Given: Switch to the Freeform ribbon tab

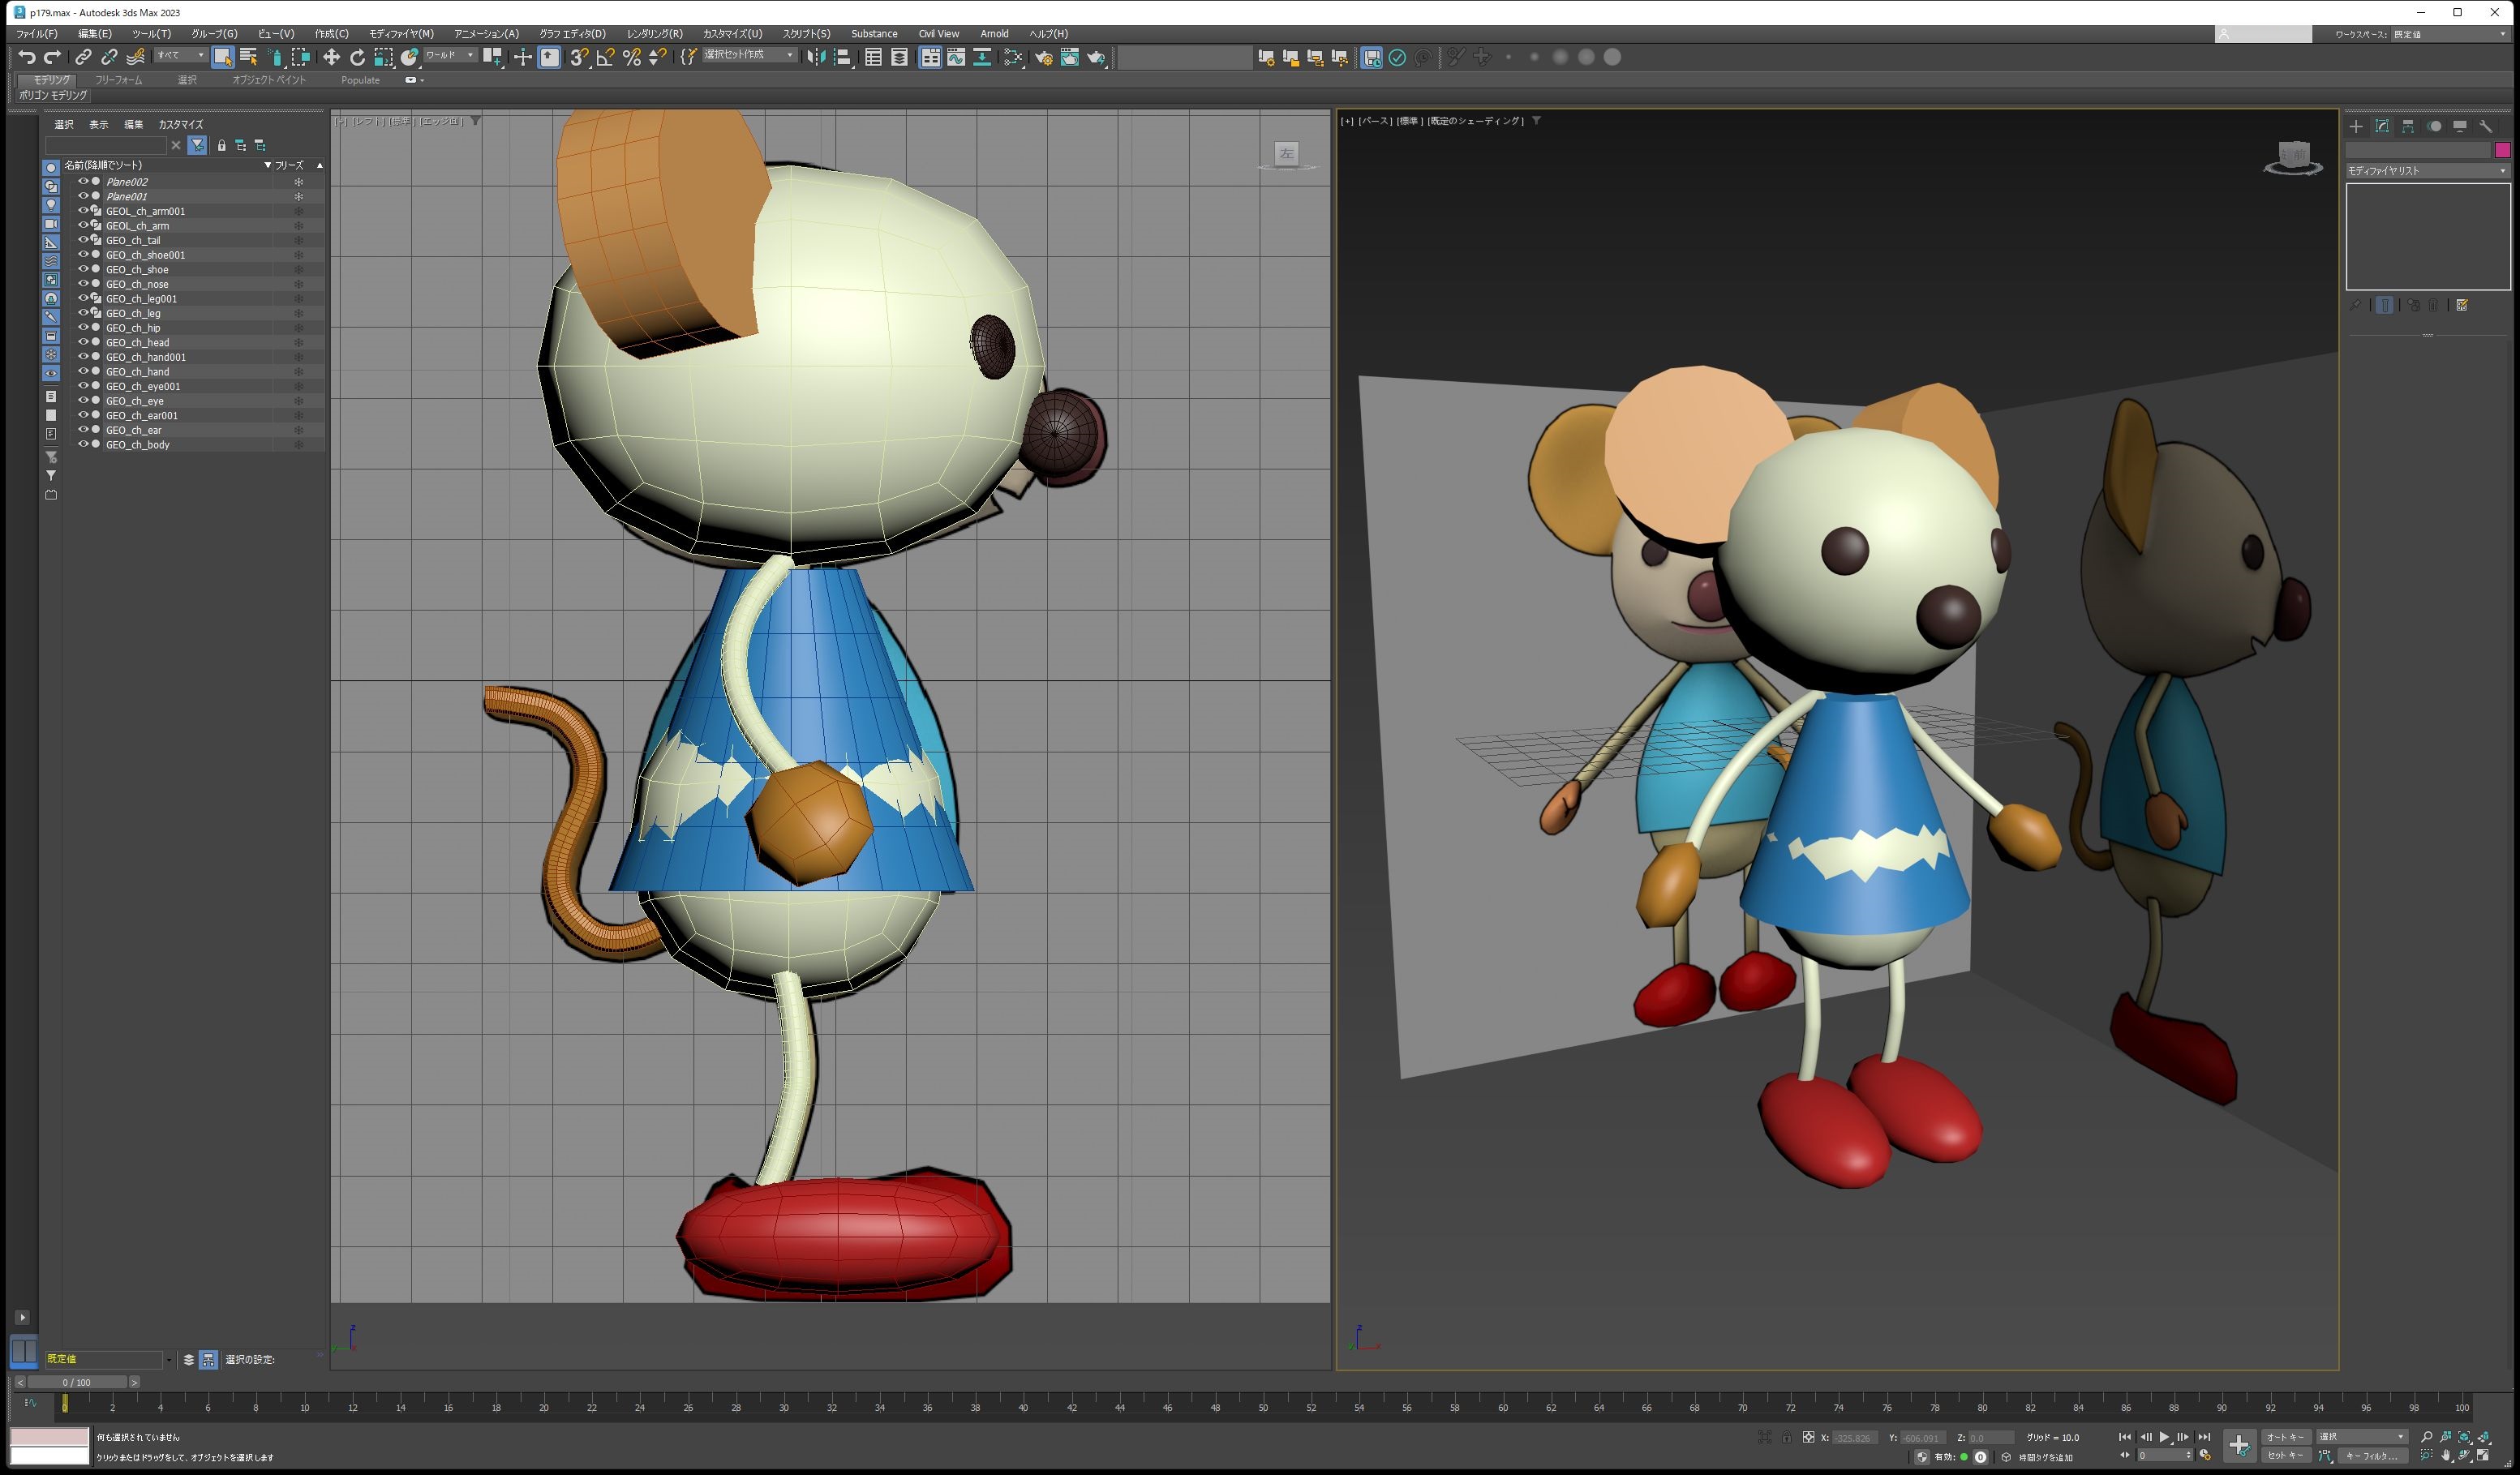Looking at the screenshot, I should tap(119, 80).
